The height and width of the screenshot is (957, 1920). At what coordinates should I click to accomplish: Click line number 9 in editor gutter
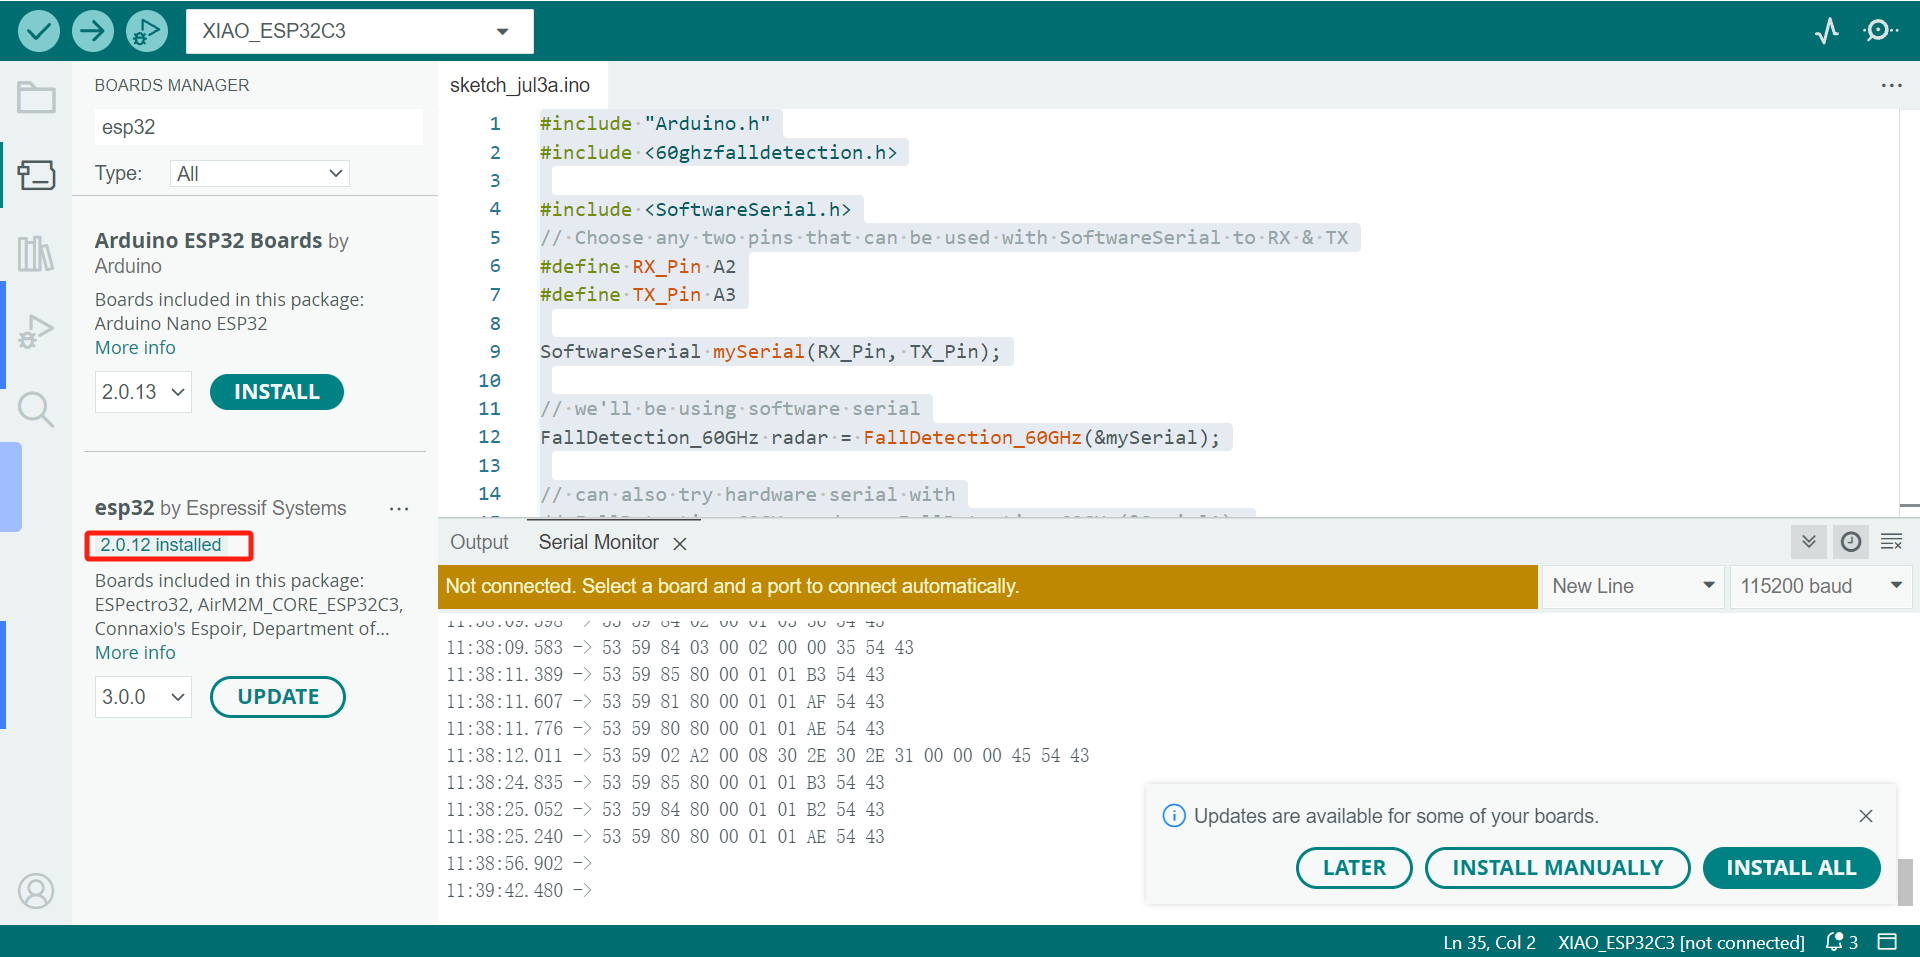pyautogui.click(x=495, y=352)
